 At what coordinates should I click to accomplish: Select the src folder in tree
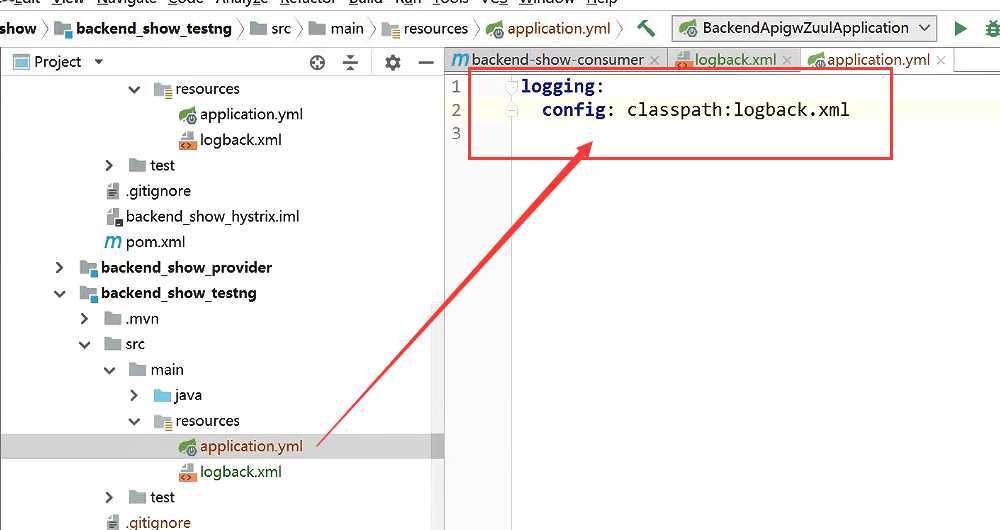(x=135, y=344)
